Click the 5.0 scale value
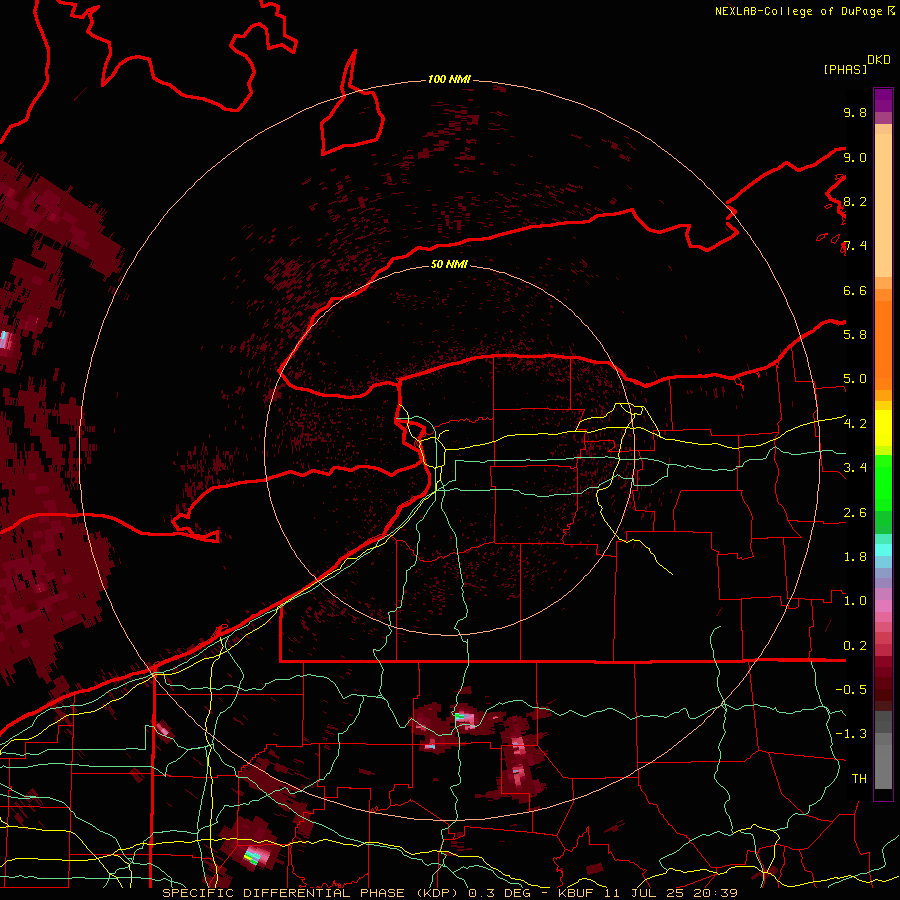Viewport: 900px width, 900px height. click(x=855, y=379)
